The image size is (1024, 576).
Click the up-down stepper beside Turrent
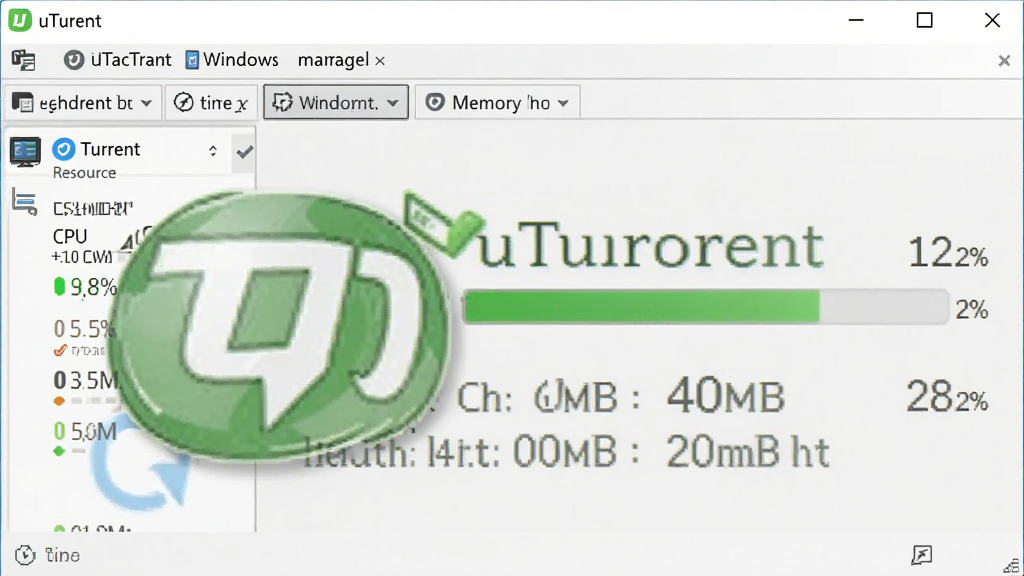click(213, 151)
